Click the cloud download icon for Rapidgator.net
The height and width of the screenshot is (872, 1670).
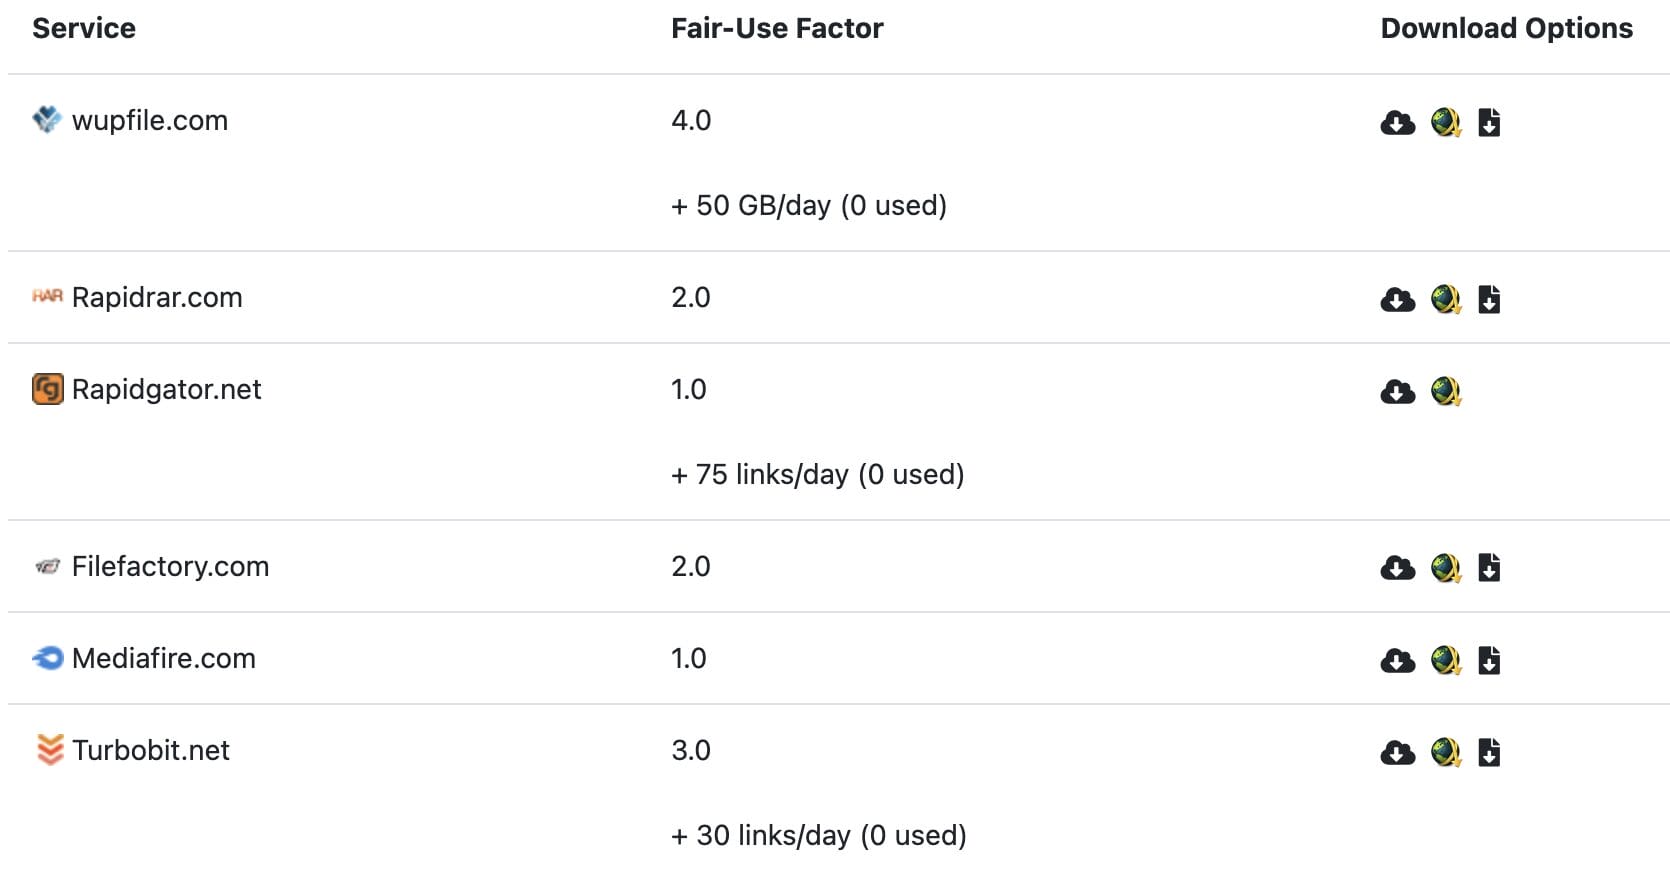point(1397,392)
